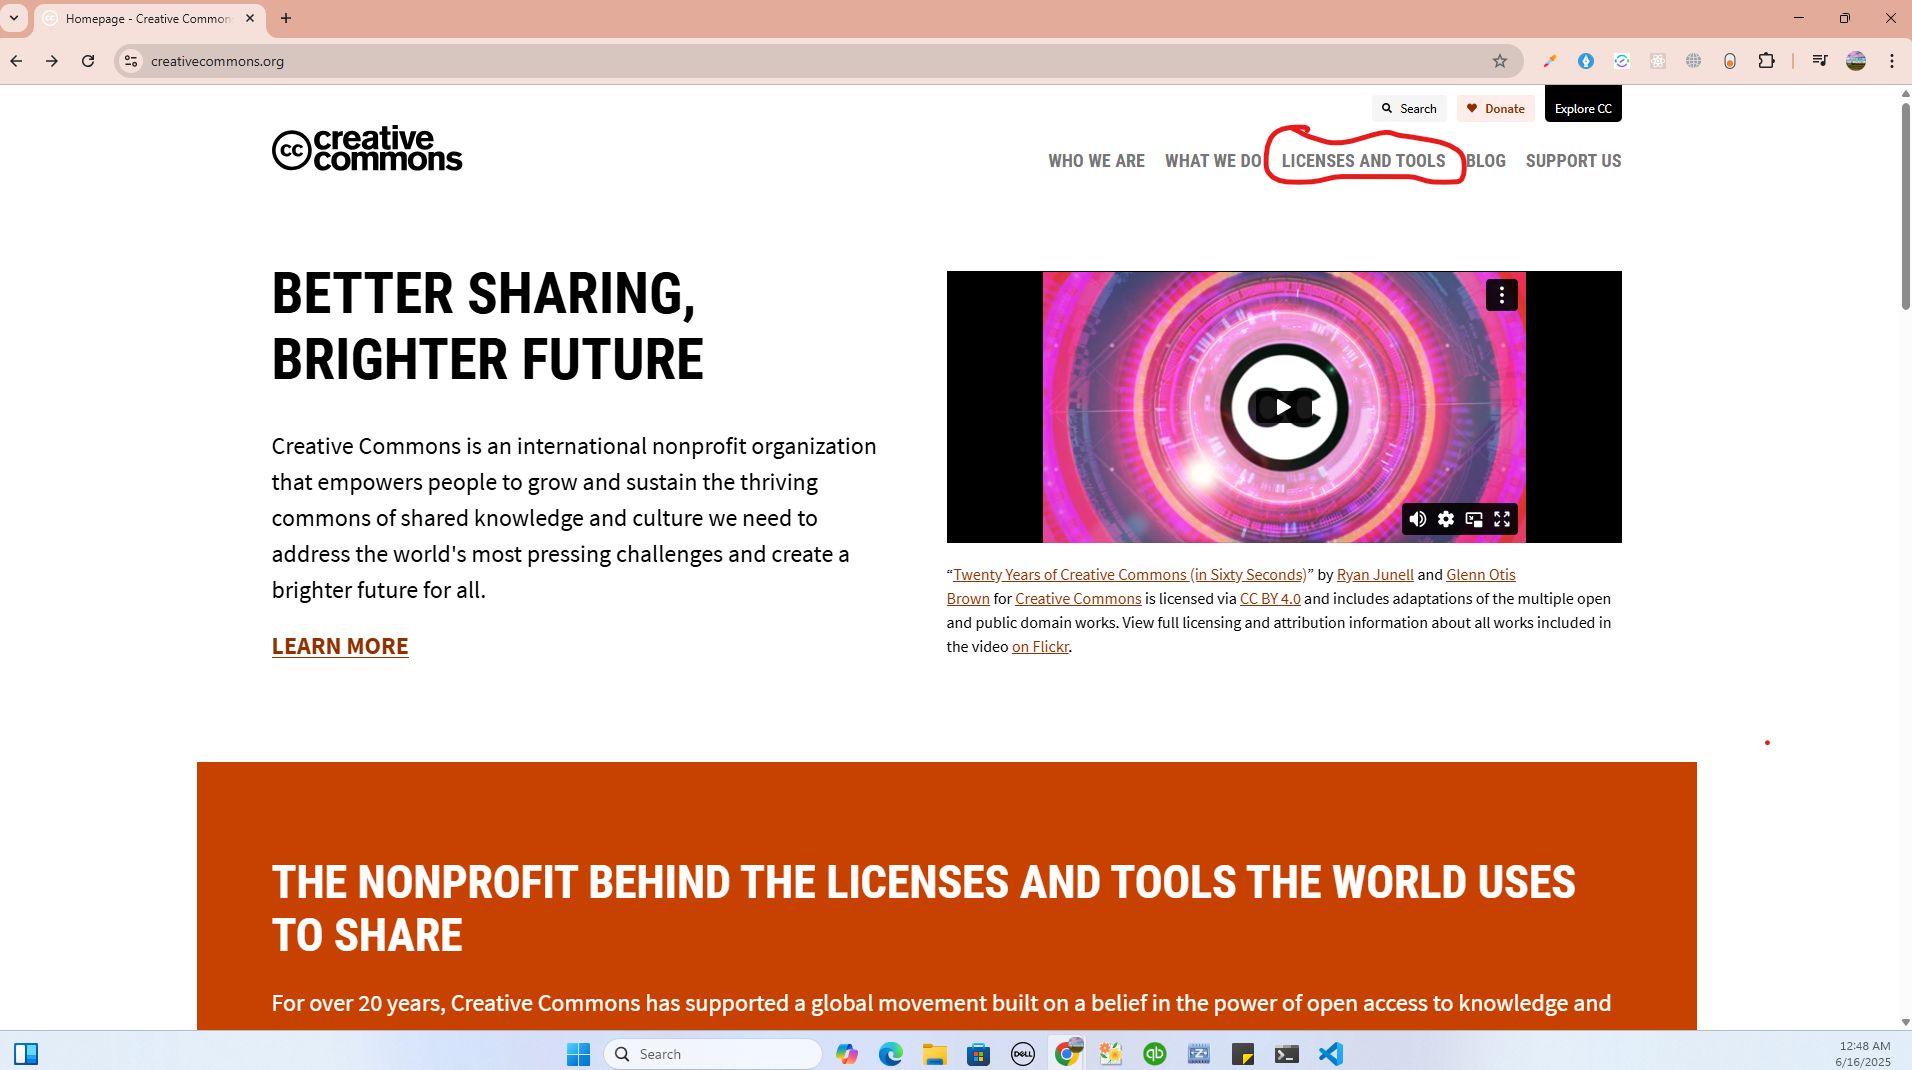Go to the BLOG page

1486,161
